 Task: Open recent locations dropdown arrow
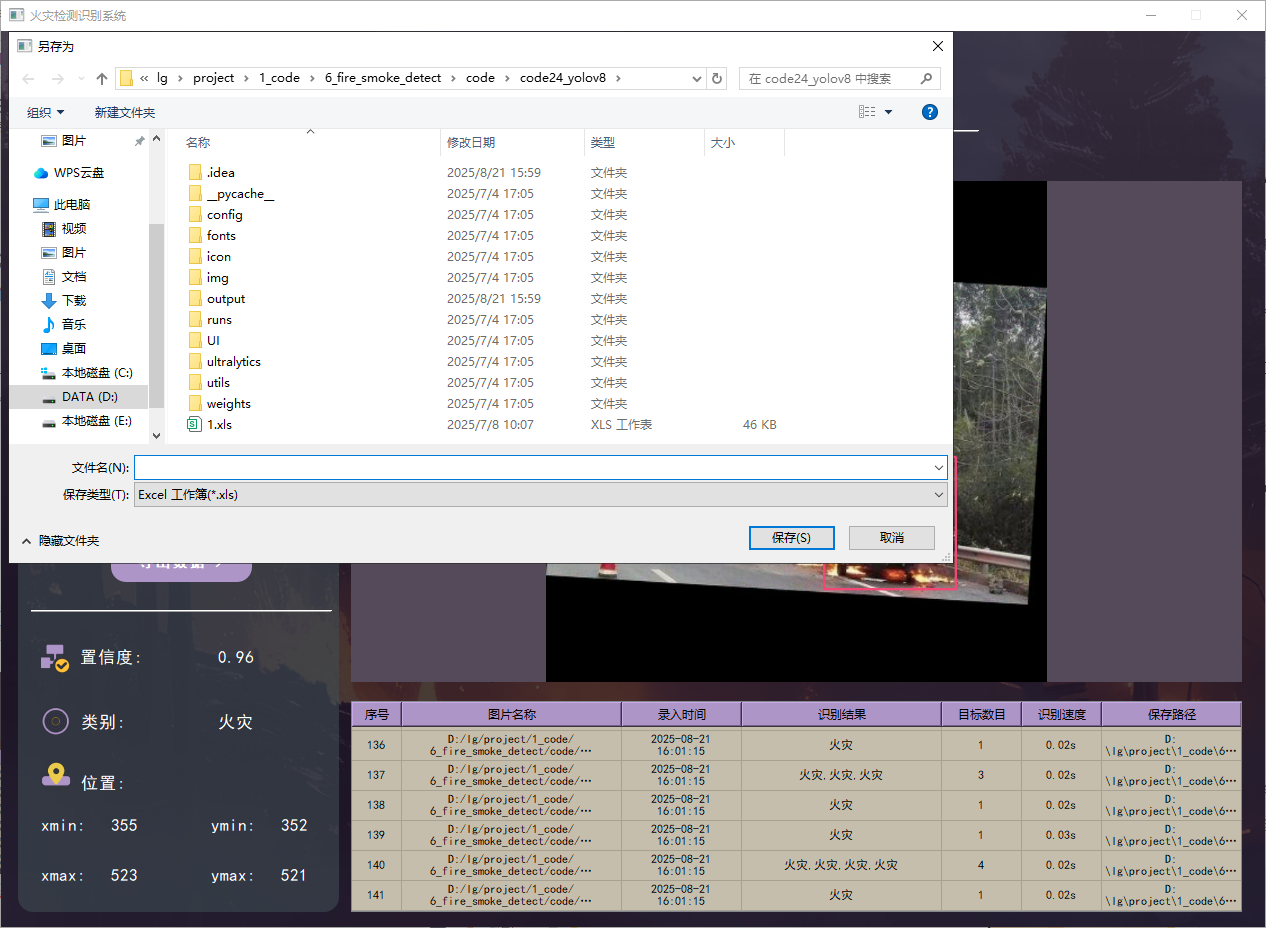coord(81,78)
